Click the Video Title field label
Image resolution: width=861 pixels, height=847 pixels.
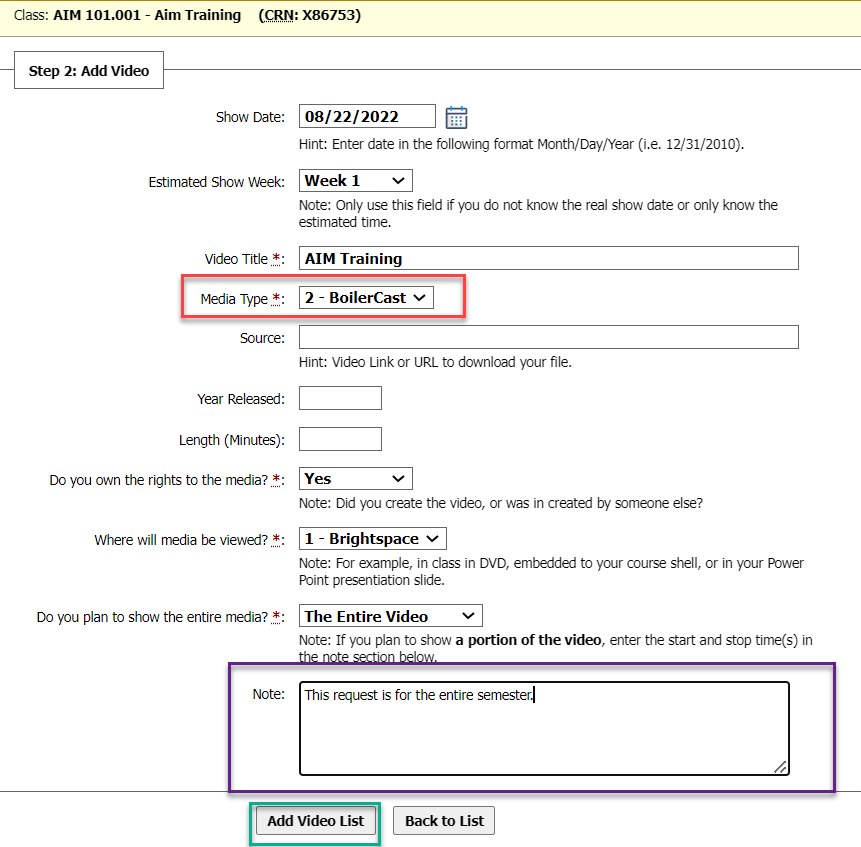(236, 259)
